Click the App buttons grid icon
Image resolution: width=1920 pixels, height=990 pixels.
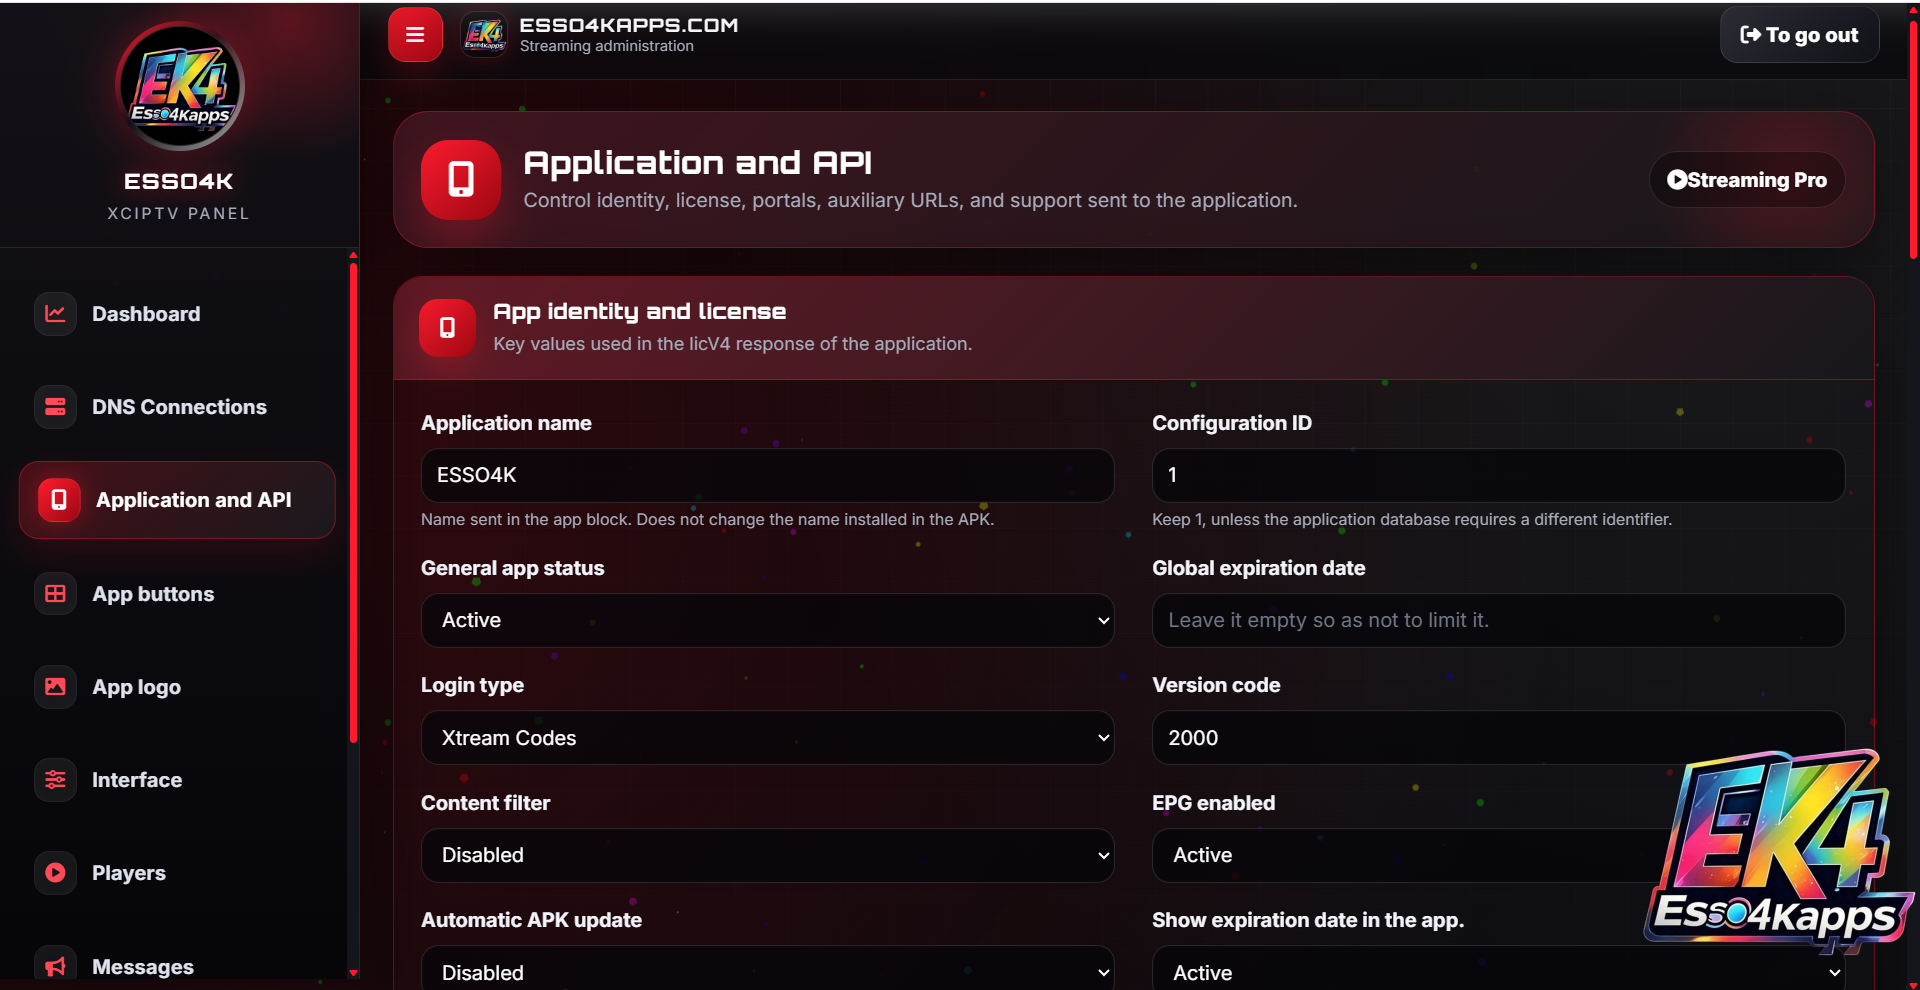click(55, 594)
